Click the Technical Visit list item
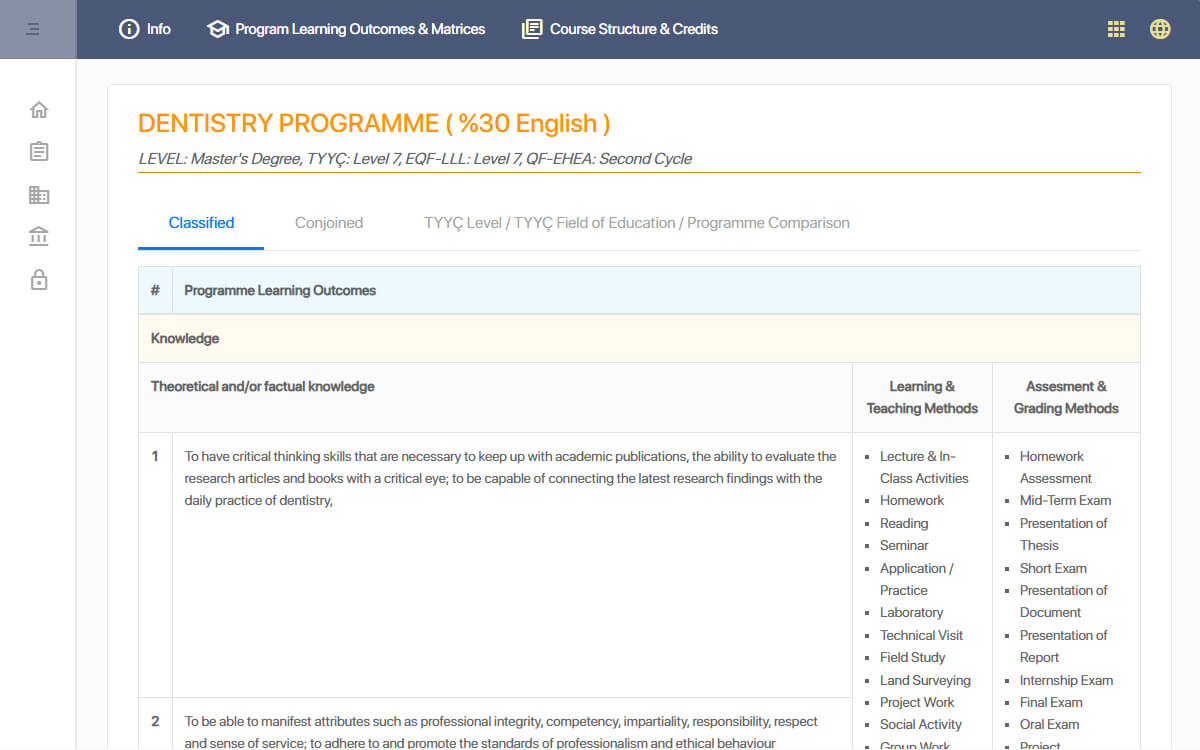Viewport: 1200px width, 750px height. point(921,635)
